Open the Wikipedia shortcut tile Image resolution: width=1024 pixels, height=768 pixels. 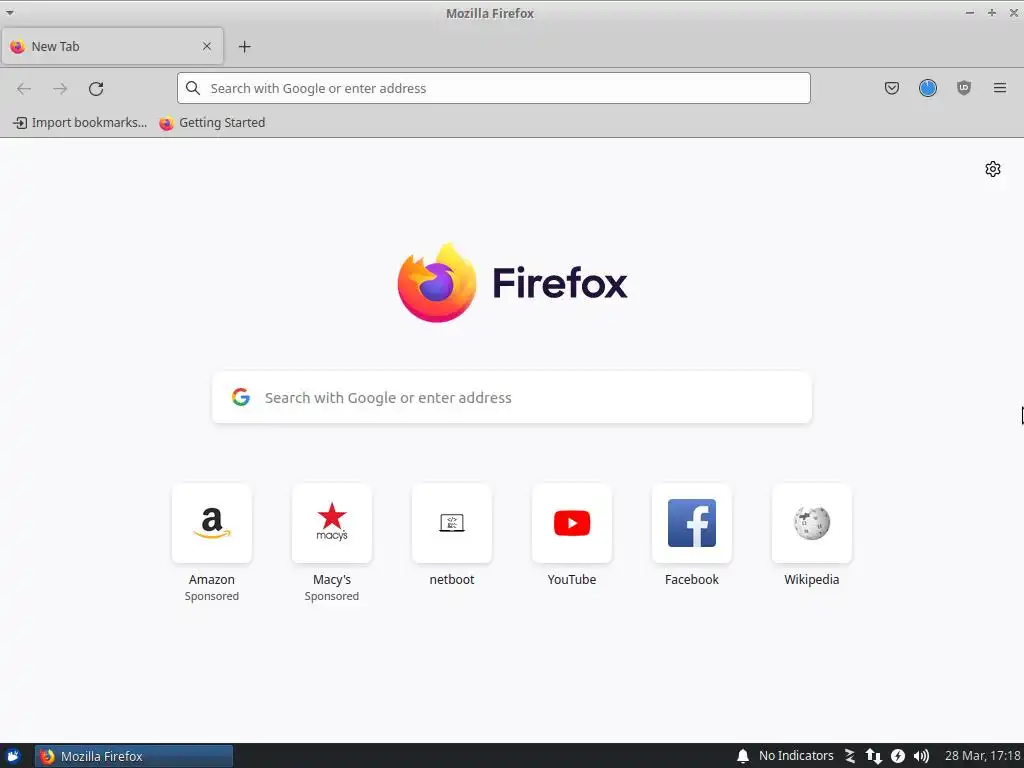click(x=812, y=523)
